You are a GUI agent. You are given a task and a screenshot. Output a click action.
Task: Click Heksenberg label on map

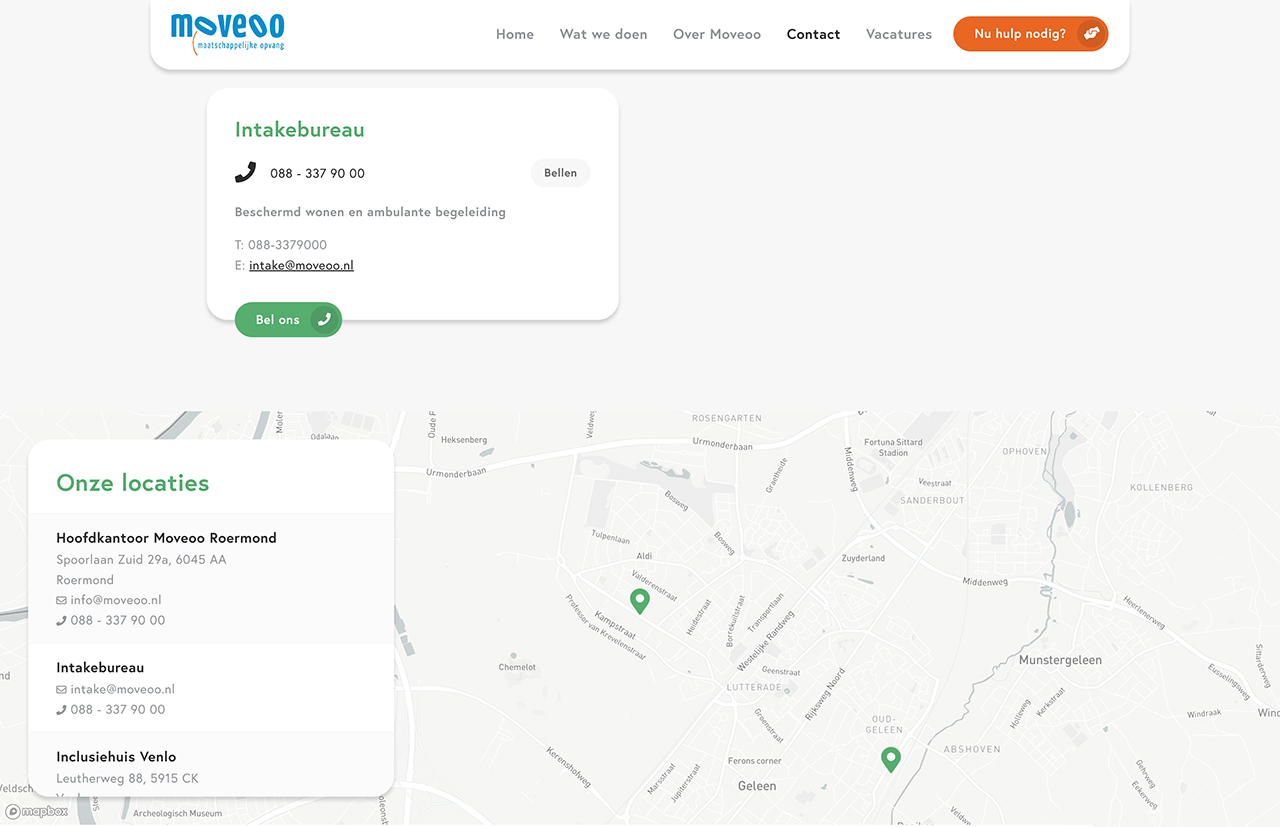[x=464, y=440]
